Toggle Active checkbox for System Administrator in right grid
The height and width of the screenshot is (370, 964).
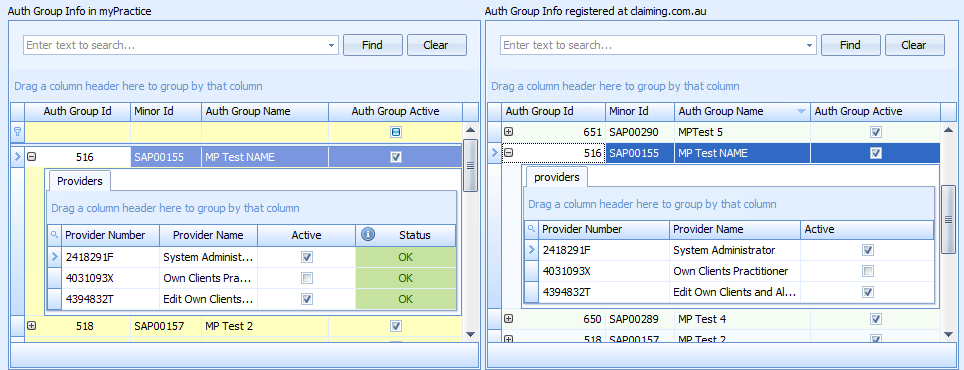point(868,250)
